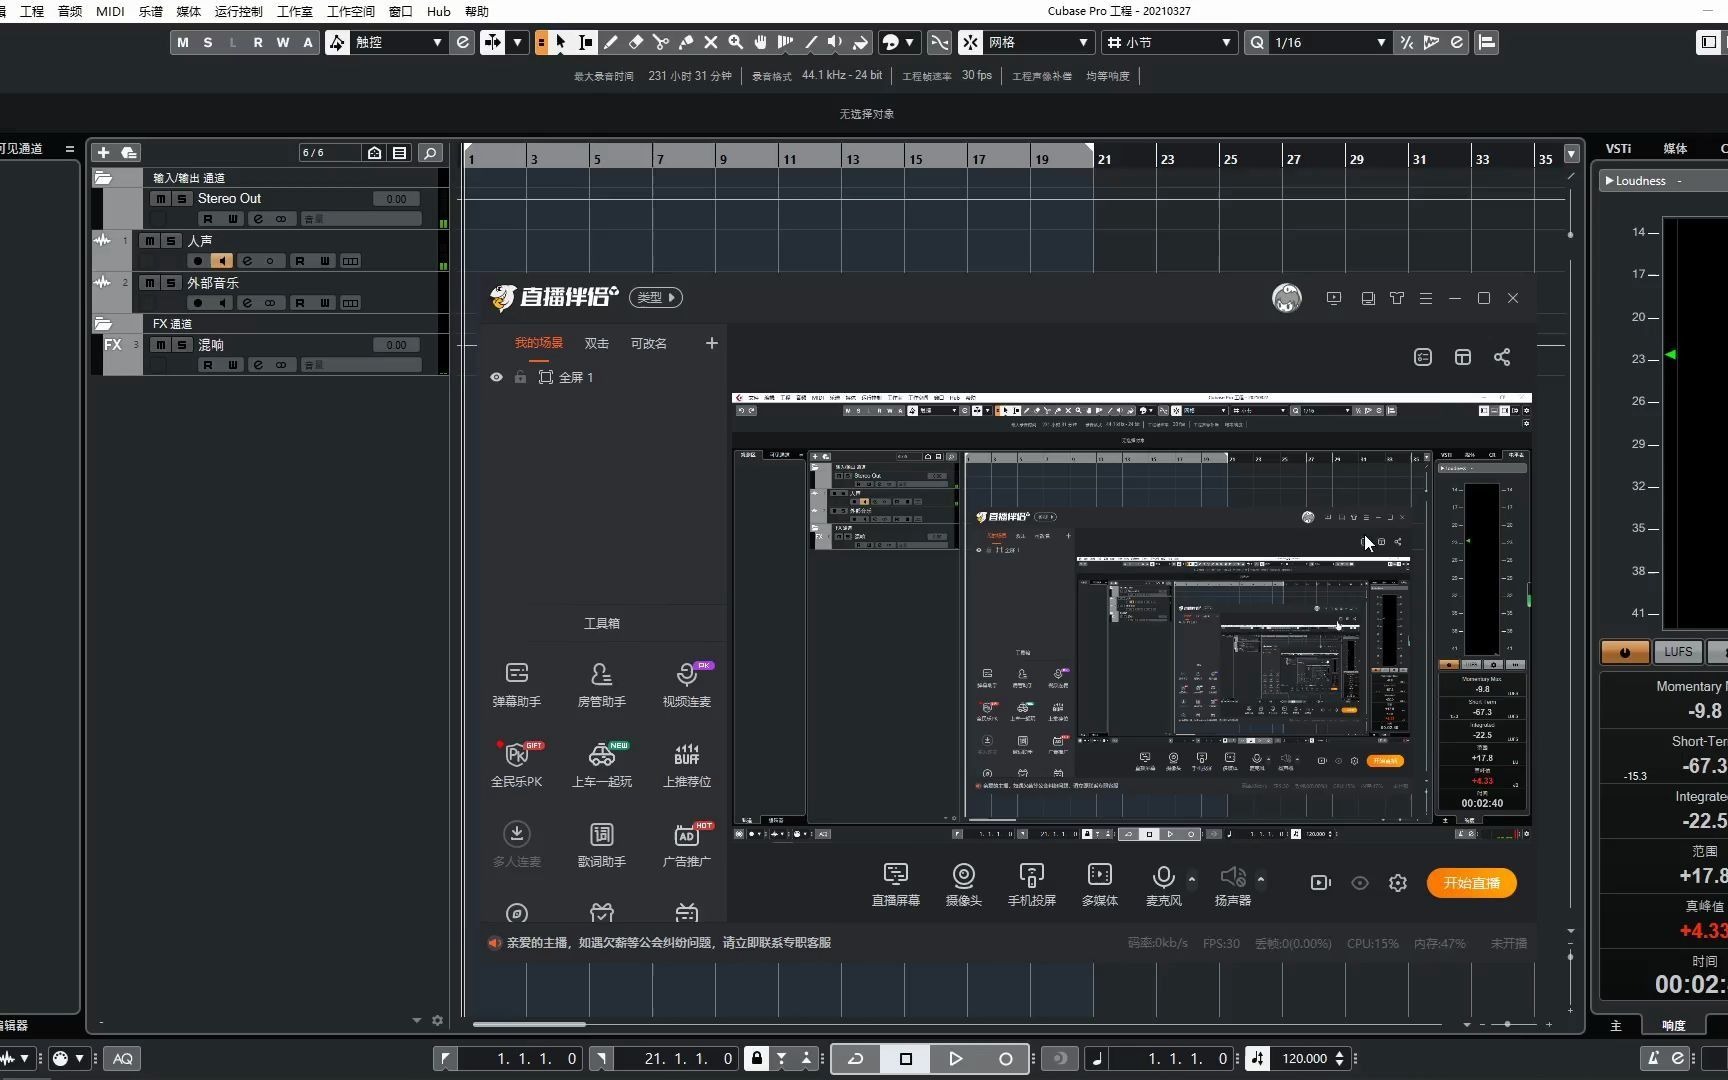
Task: Expand speaker options arrow
Action: tap(1260, 879)
